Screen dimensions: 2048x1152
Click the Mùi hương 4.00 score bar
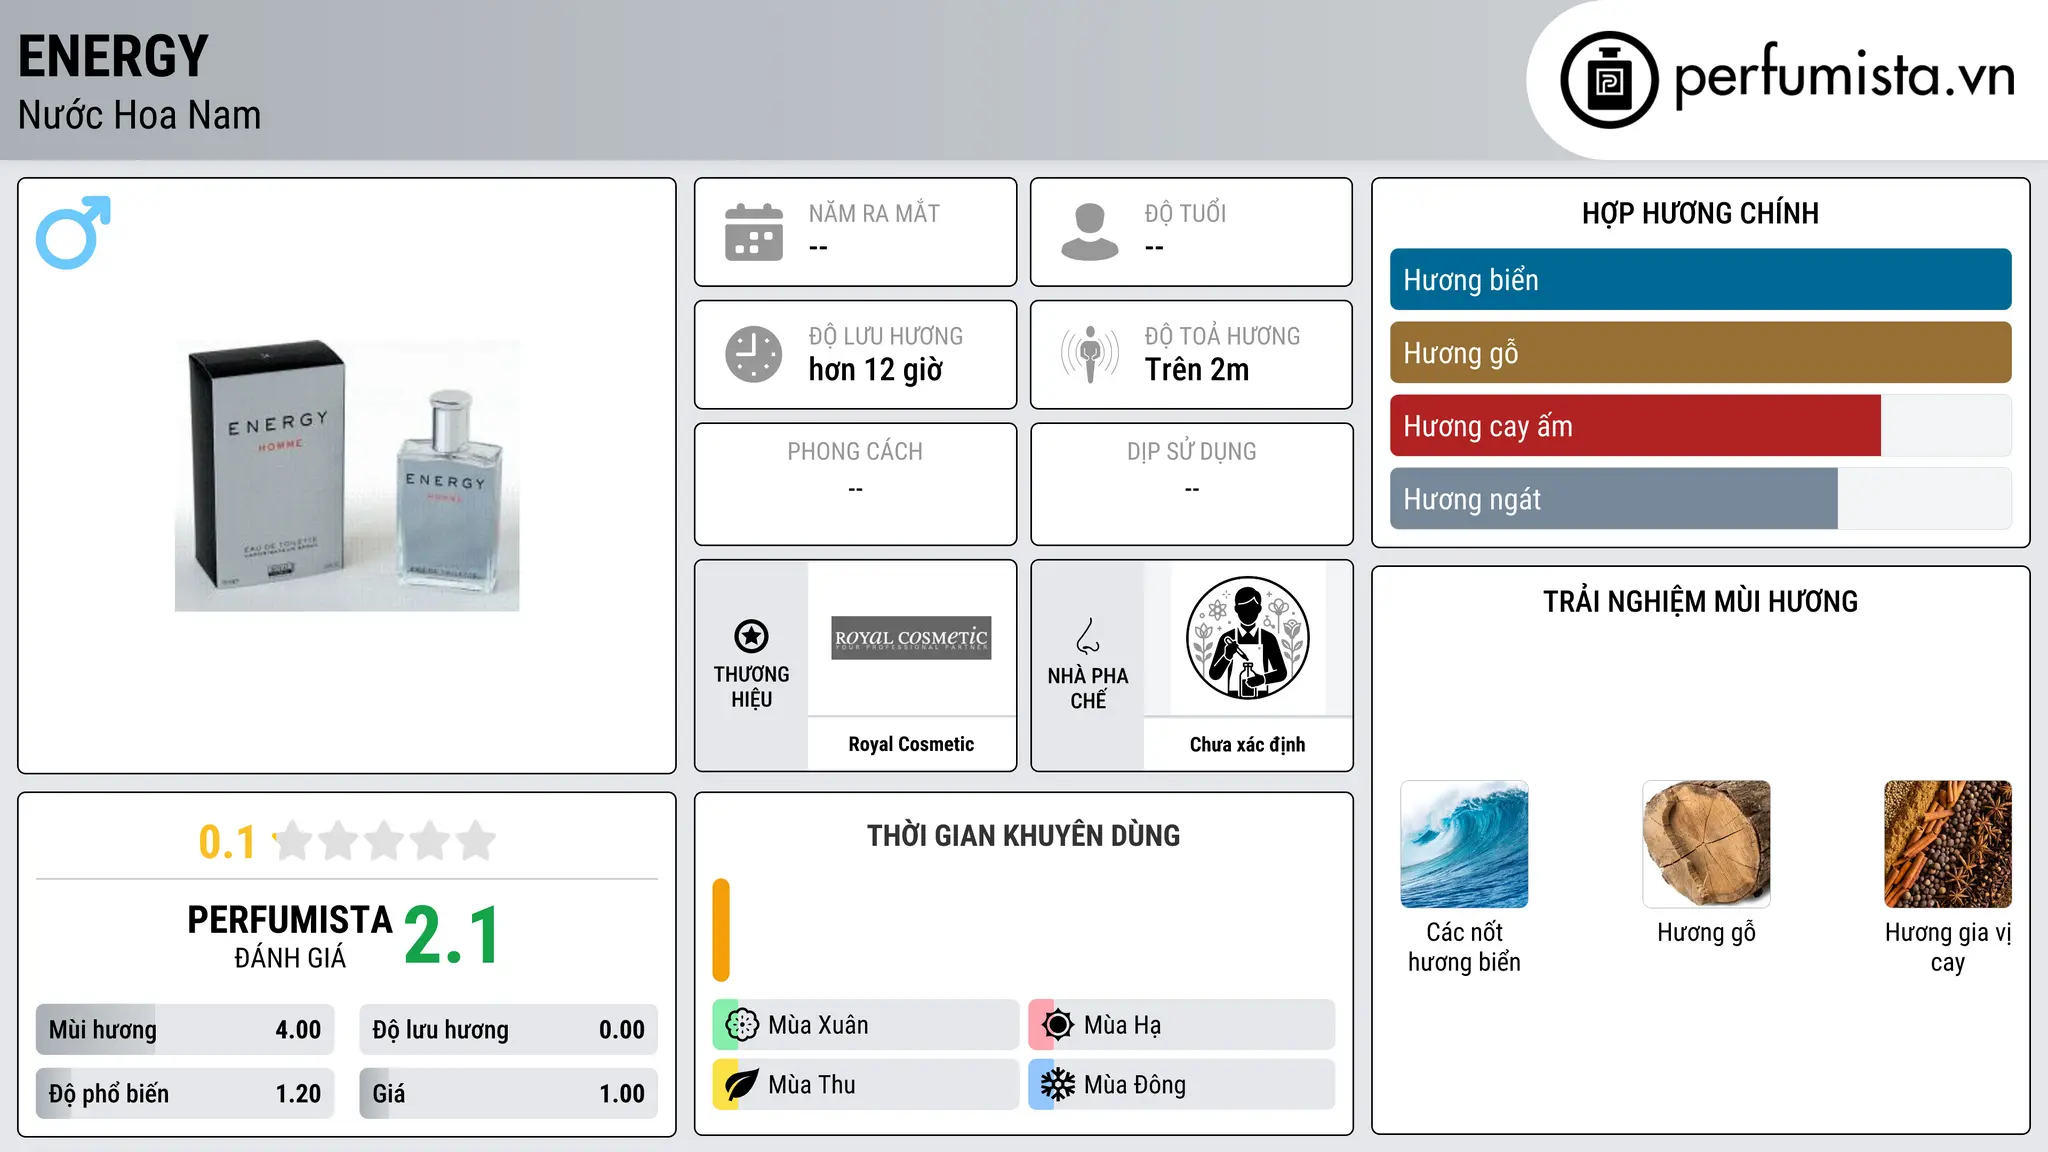point(185,1030)
